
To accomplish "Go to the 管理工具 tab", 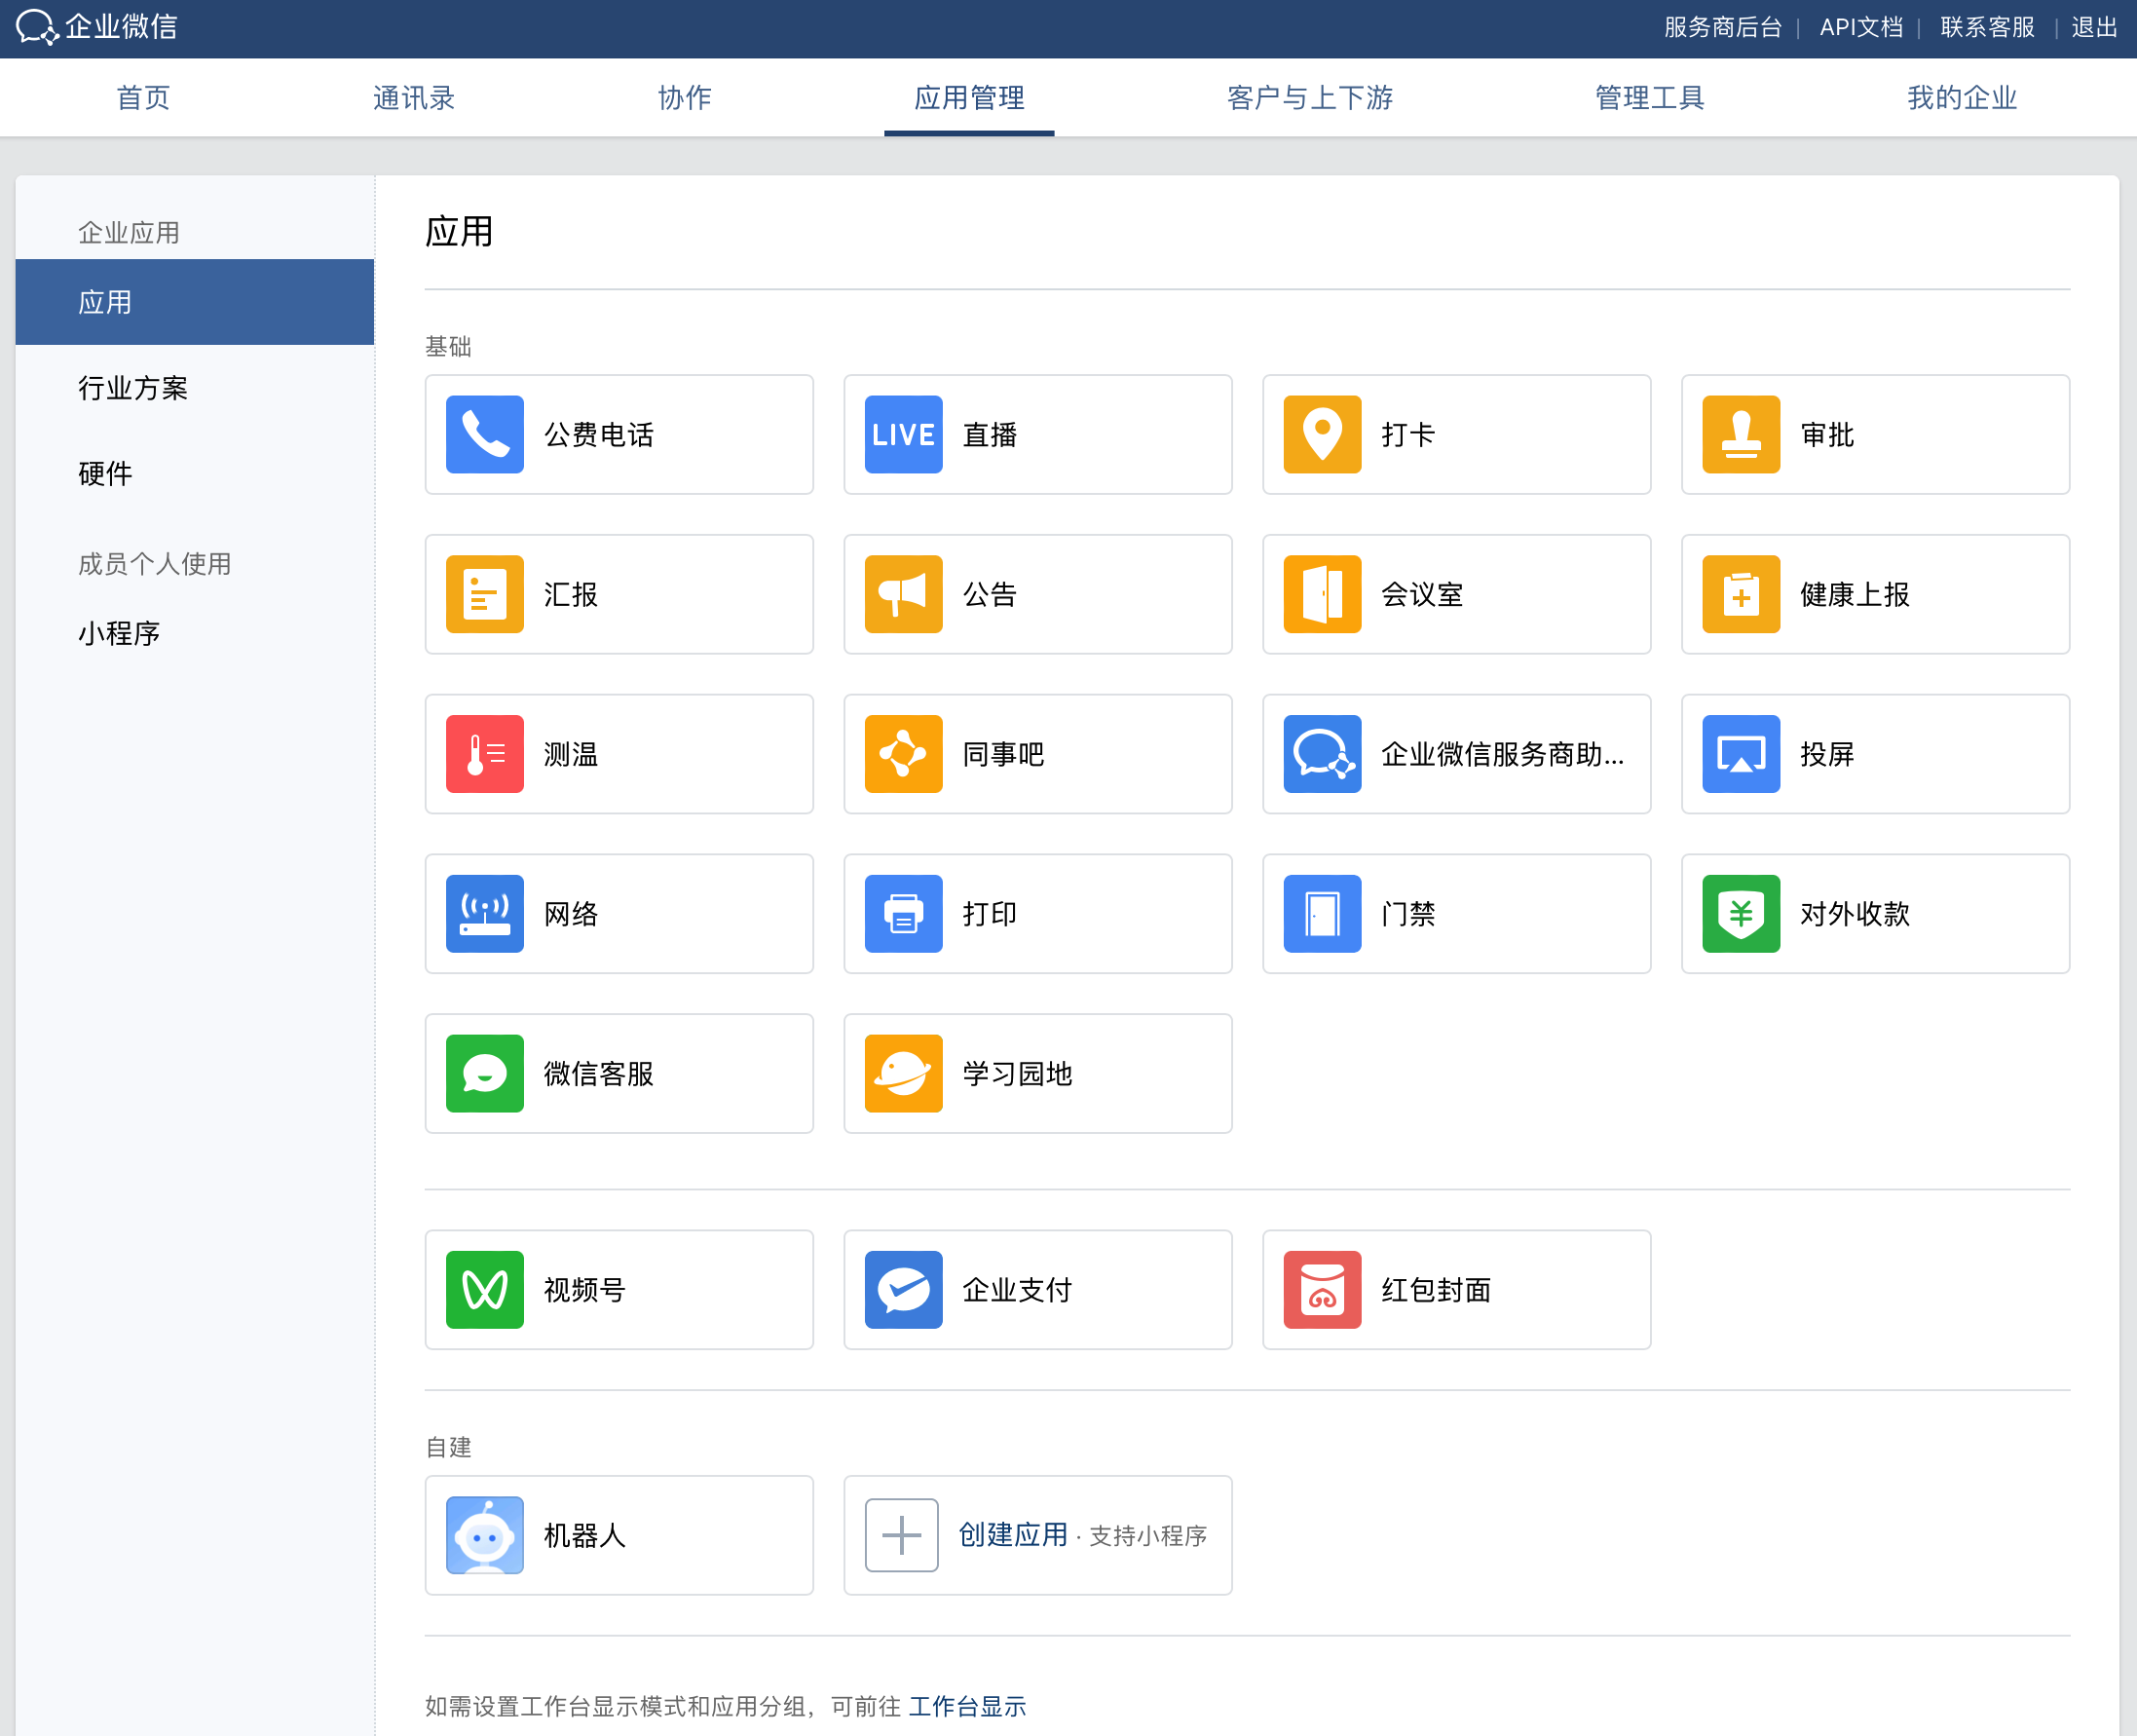I will click(1648, 97).
